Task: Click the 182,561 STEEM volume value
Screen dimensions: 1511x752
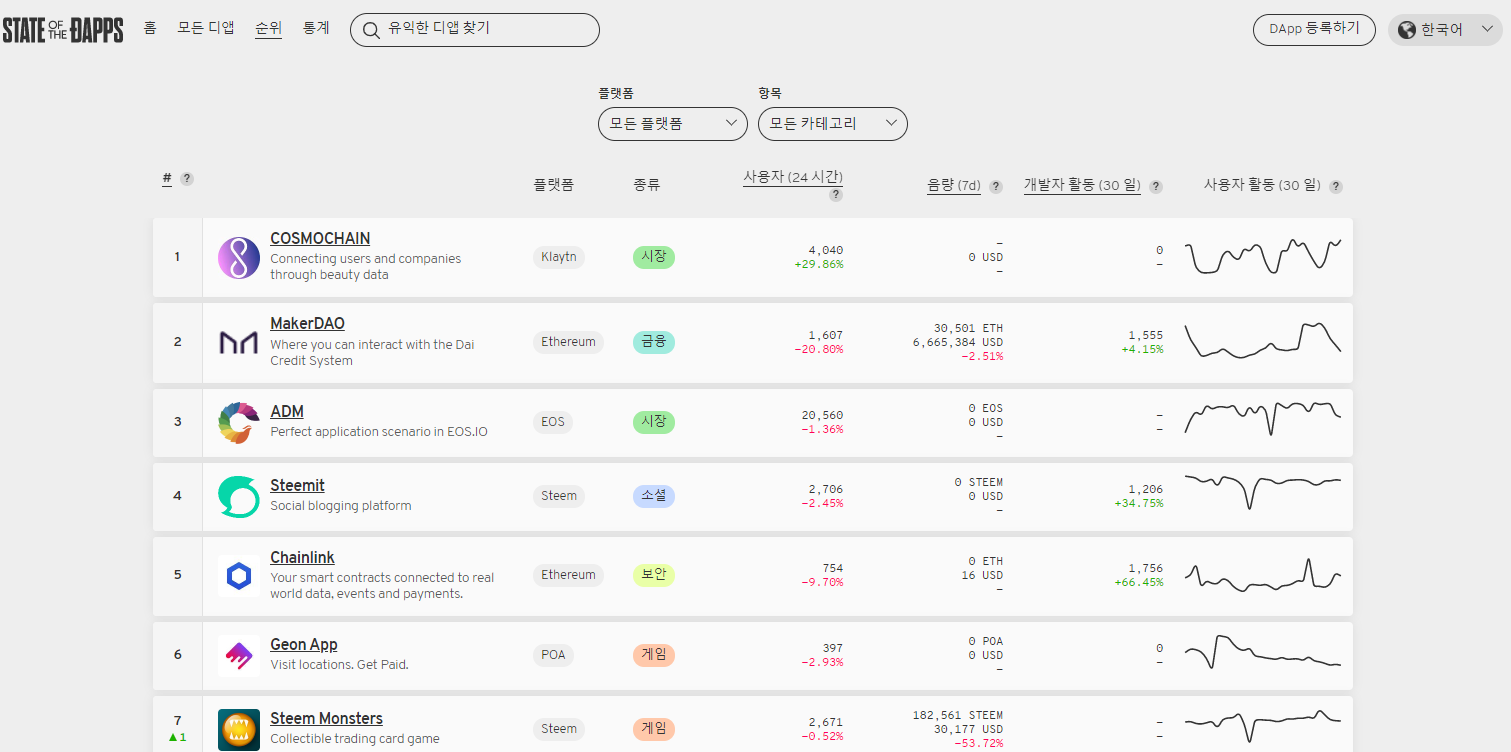Action: coord(958,715)
